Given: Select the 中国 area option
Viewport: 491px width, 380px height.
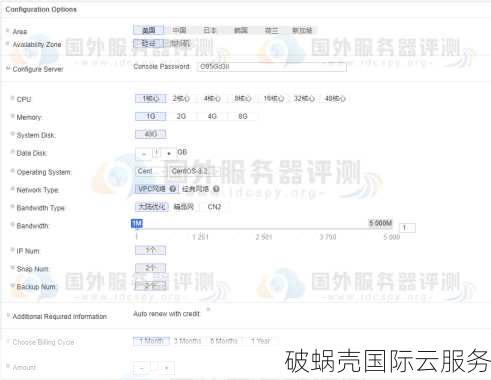Looking at the screenshot, I should [x=179, y=30].
